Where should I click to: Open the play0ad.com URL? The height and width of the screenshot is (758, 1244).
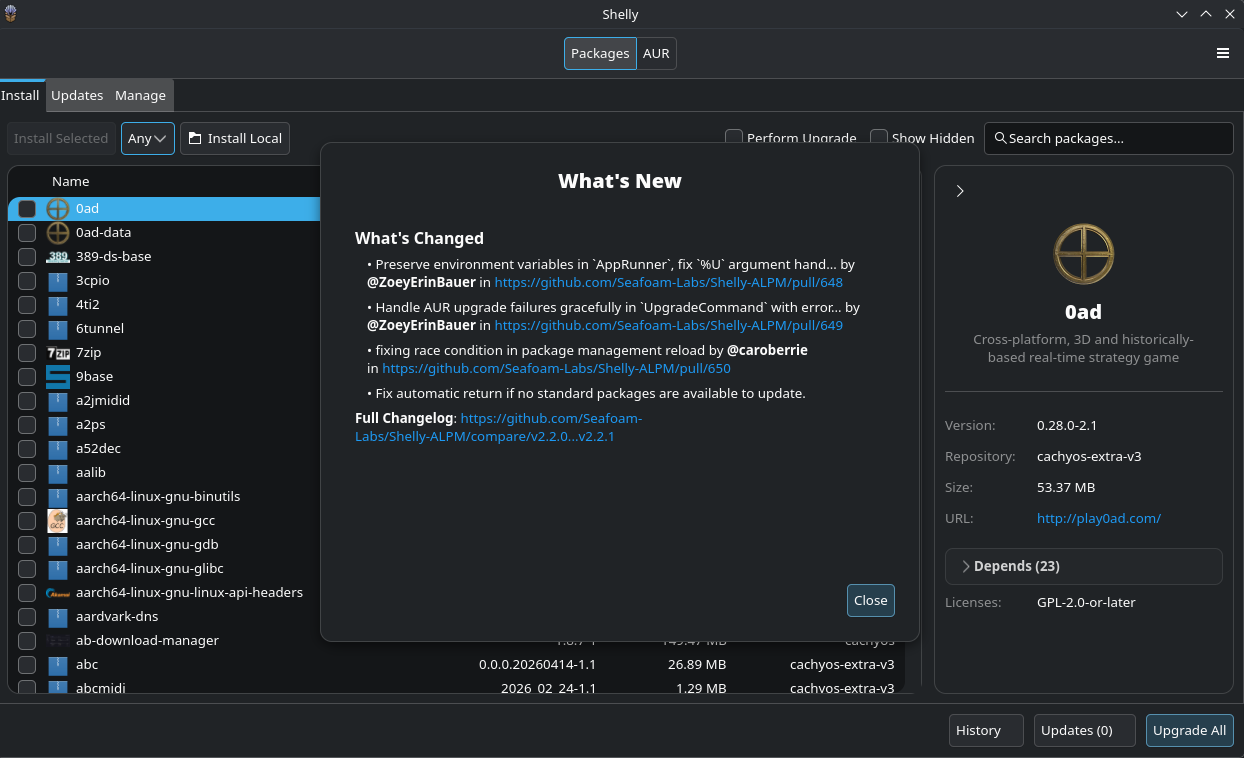[1099, 518]
